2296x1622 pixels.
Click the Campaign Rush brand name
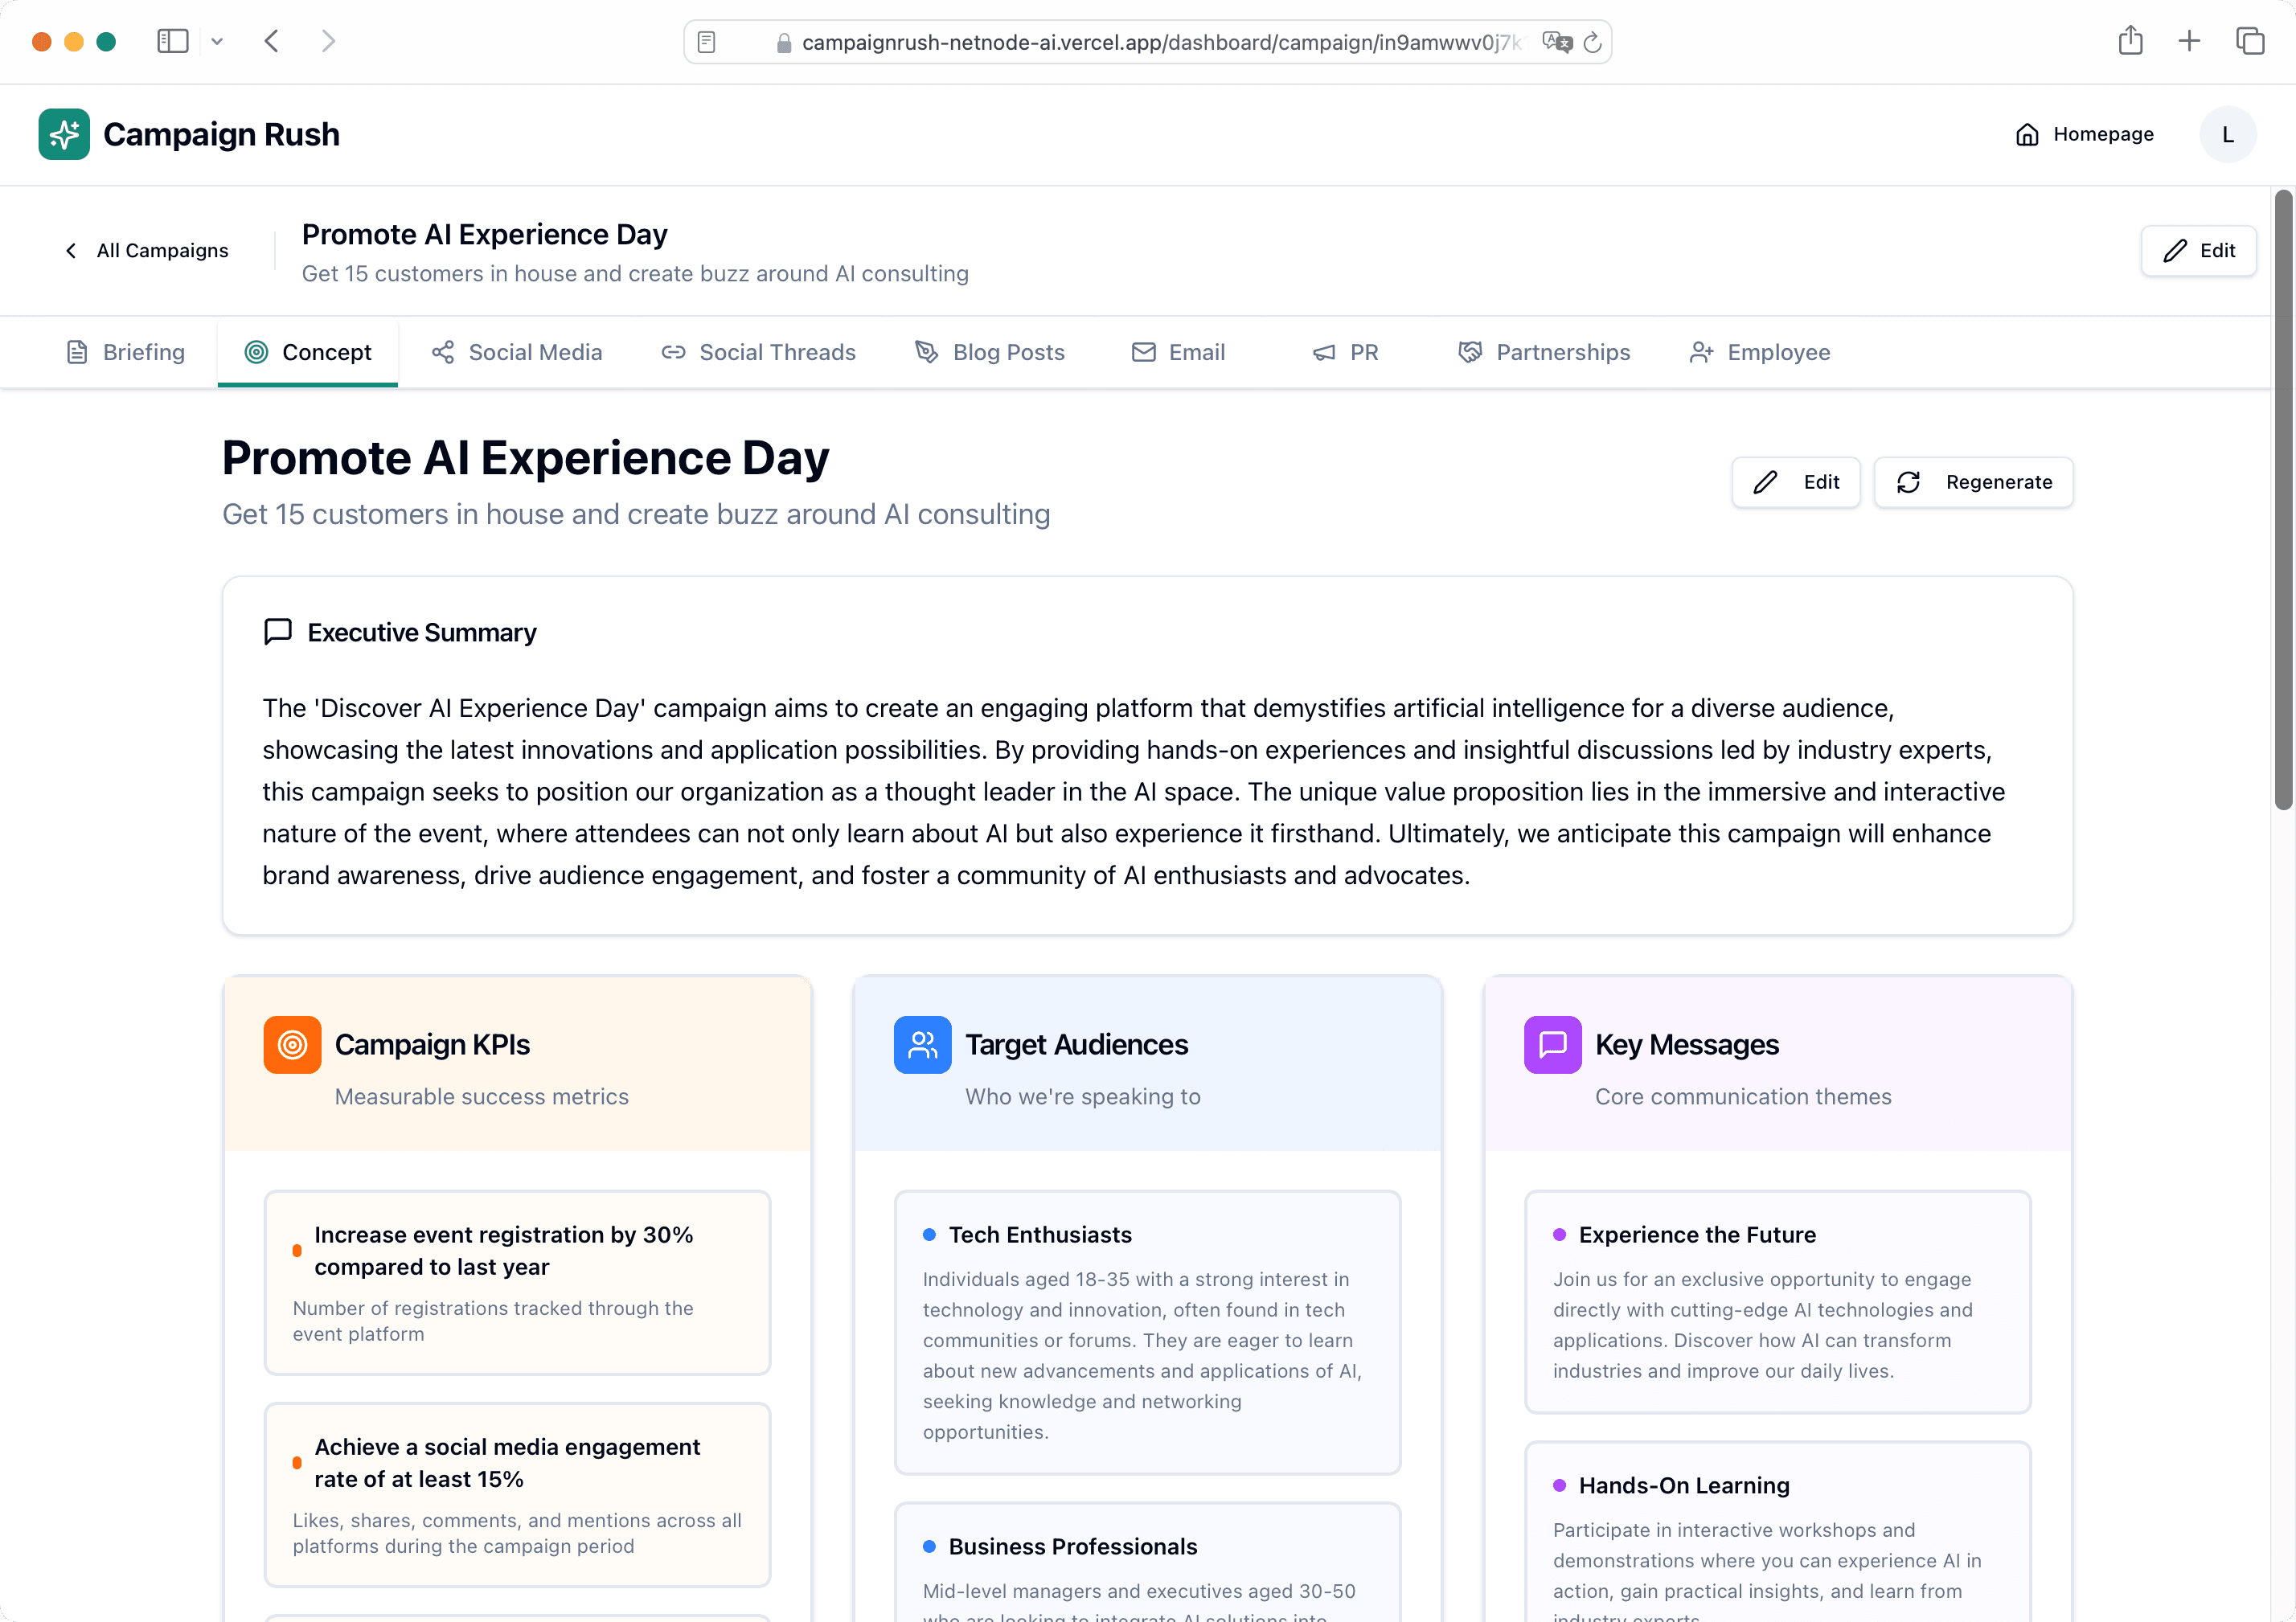[221, 134]
